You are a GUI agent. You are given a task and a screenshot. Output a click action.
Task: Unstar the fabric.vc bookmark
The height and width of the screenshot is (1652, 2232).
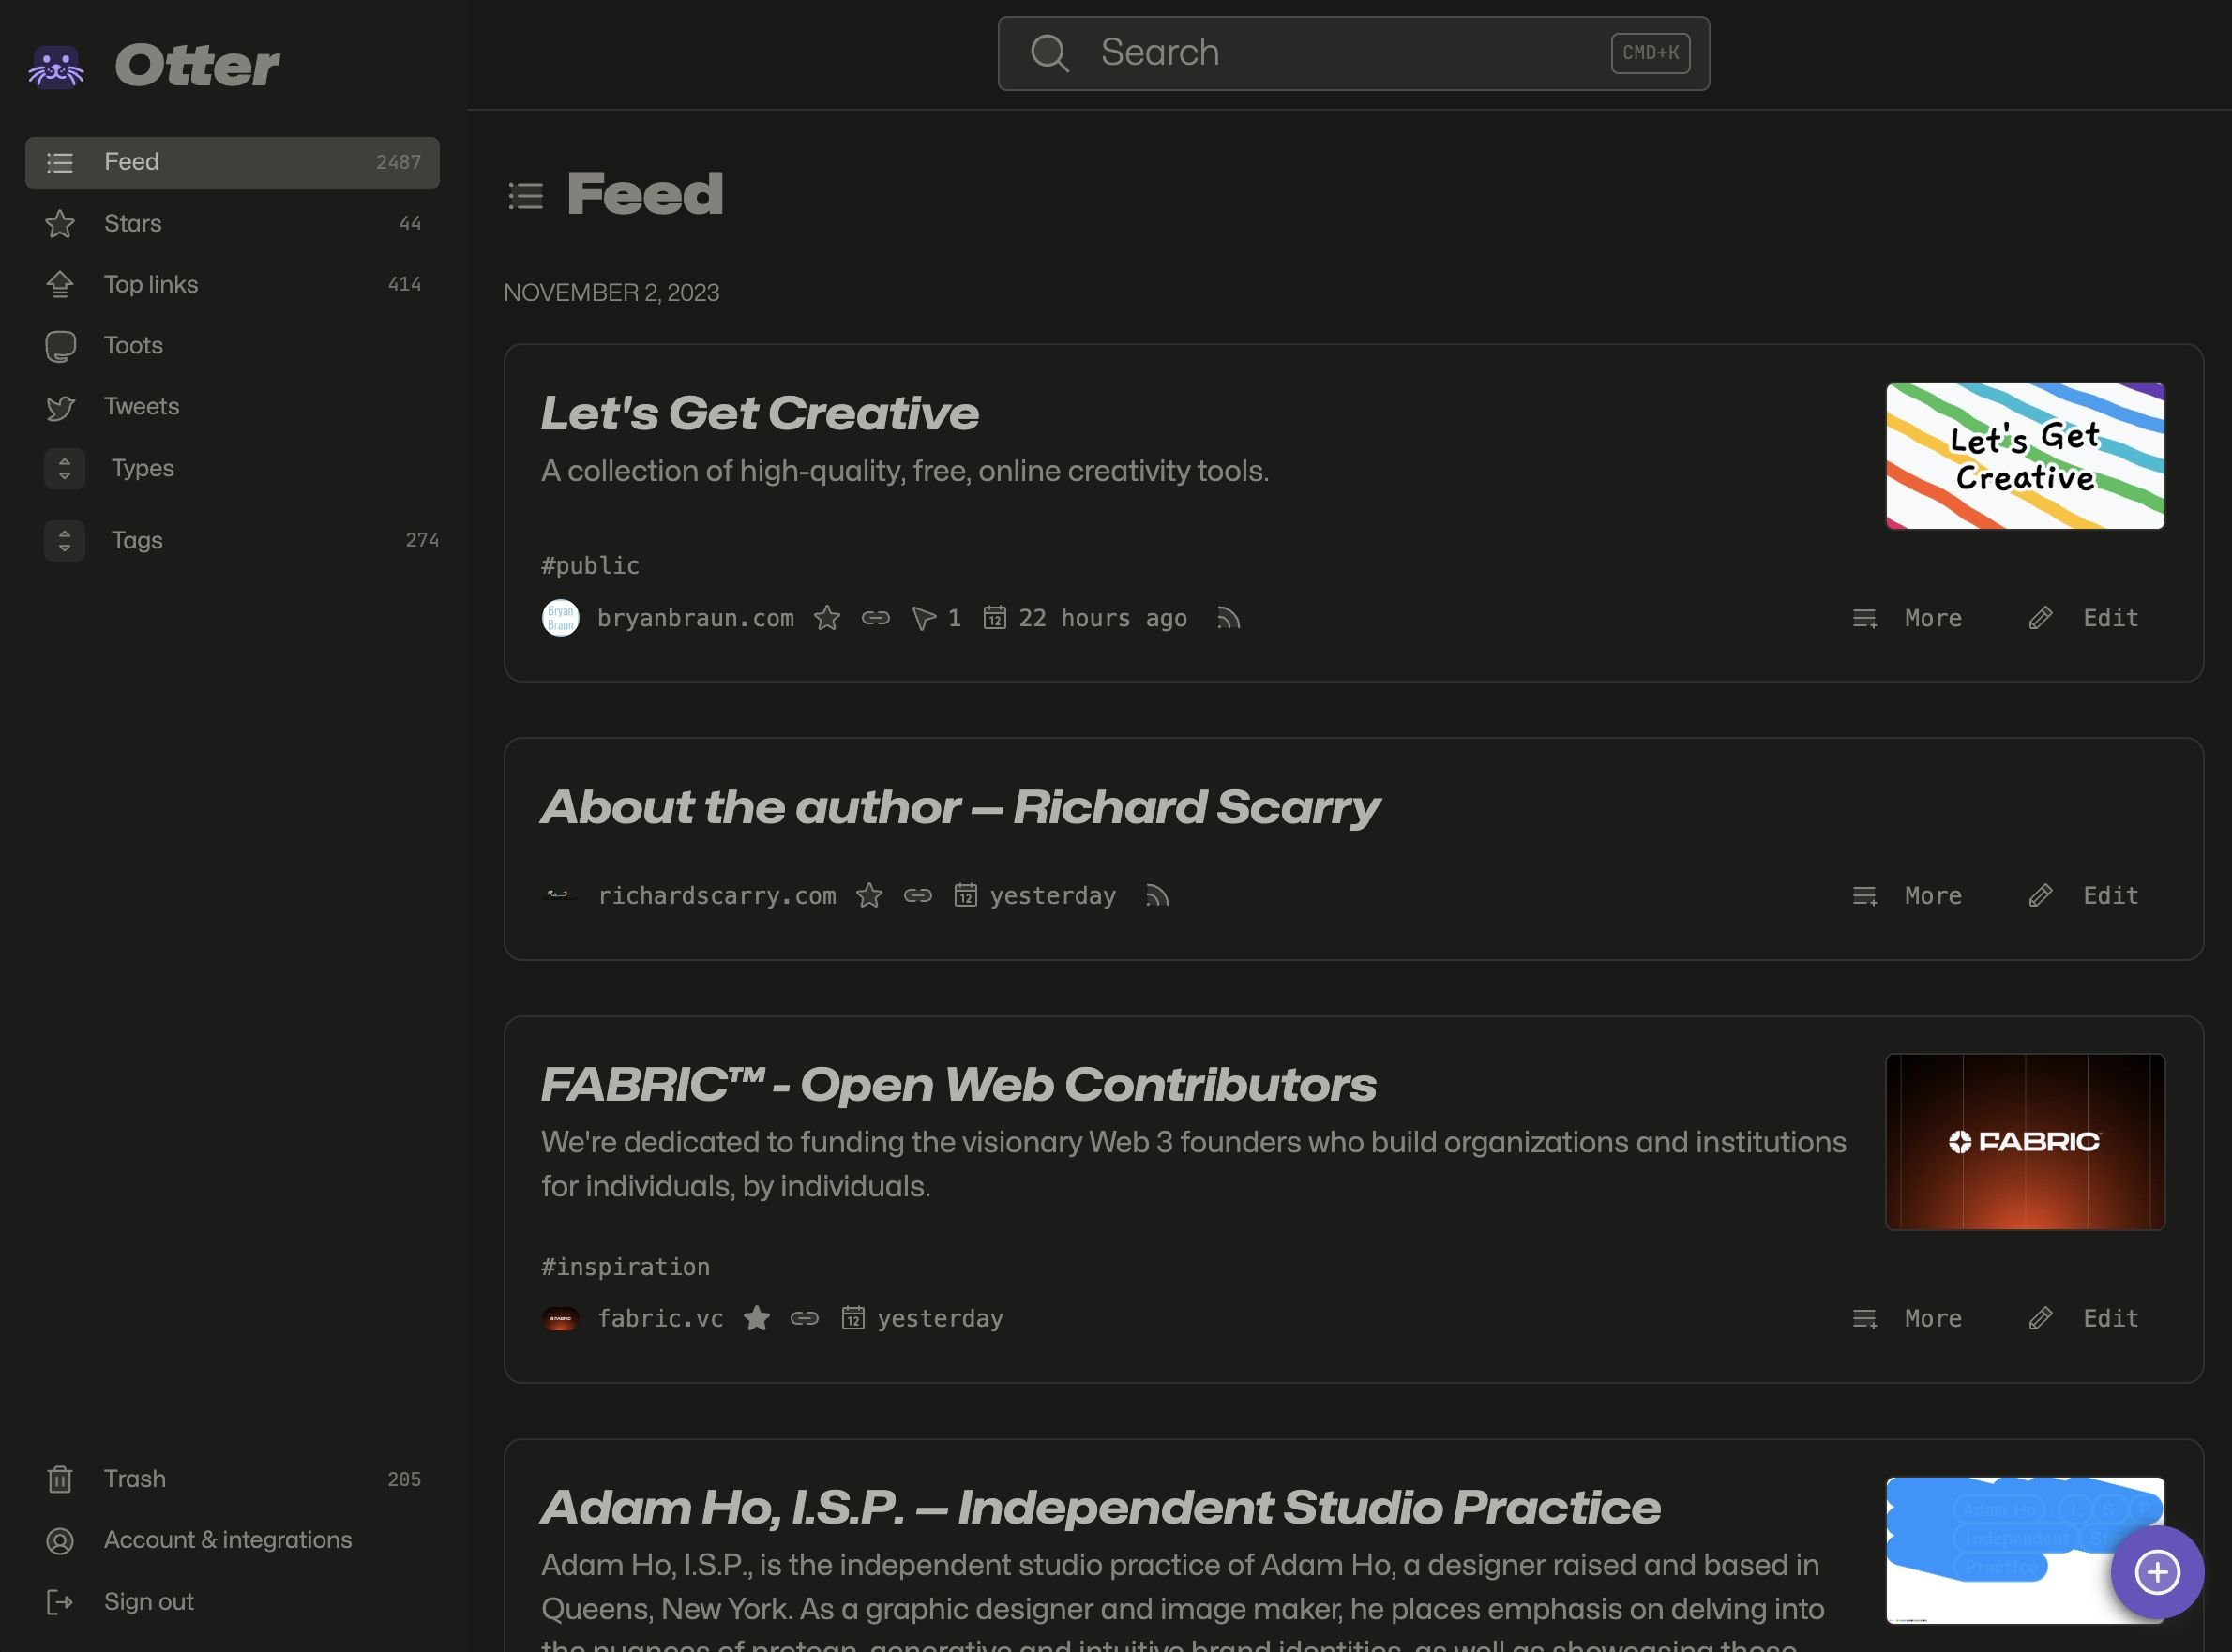pos(757,1318)
